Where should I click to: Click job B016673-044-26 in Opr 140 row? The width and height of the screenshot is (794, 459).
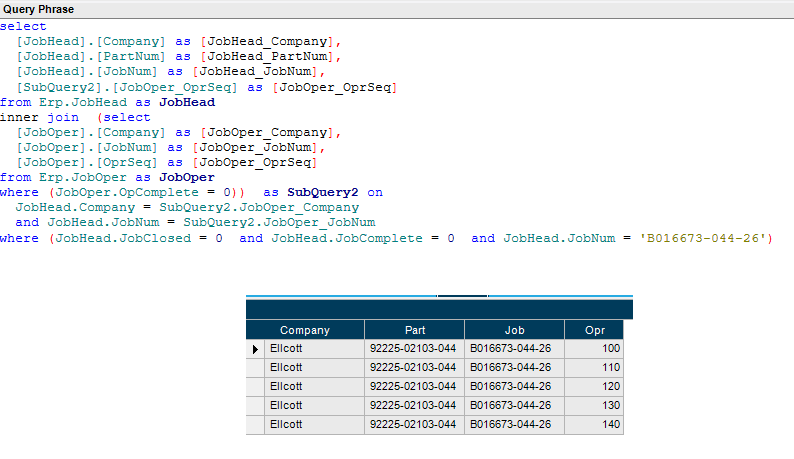(x=514, y=425)
